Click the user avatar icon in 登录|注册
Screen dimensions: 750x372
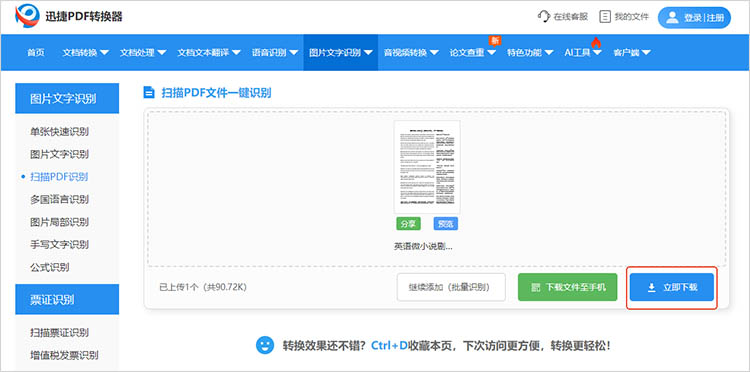pos(673,18)
